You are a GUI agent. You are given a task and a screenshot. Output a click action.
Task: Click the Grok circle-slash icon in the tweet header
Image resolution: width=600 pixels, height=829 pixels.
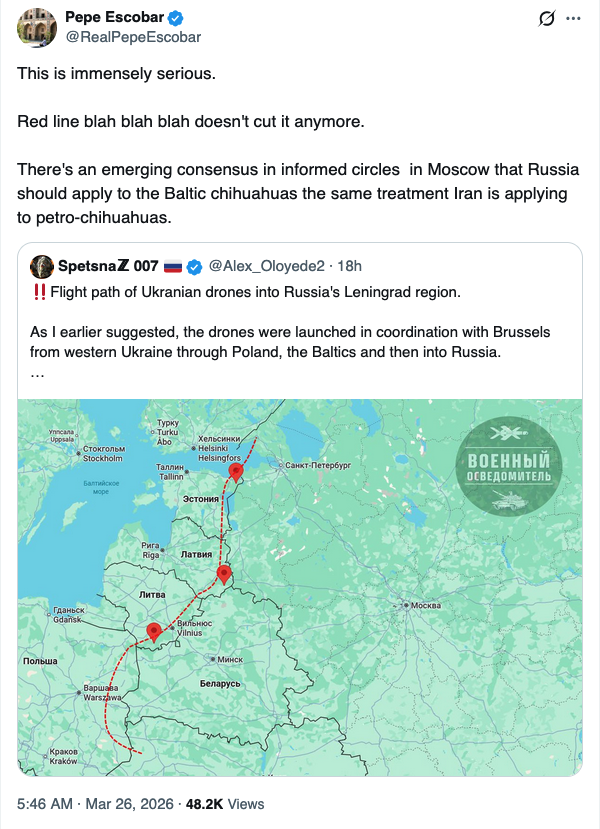(546, 18)
